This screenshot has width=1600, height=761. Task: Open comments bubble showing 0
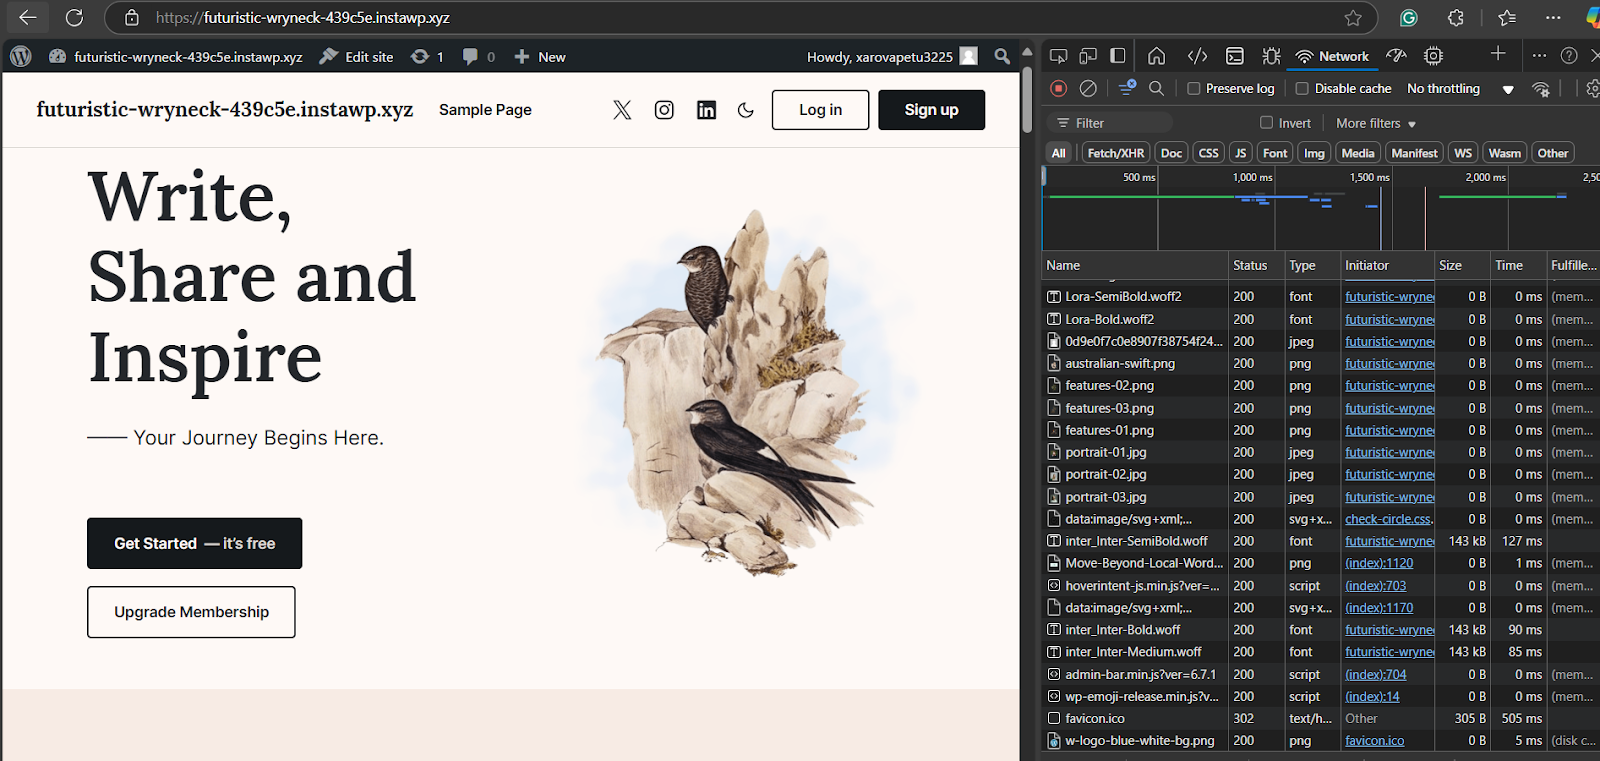click(x=478, y=57)
